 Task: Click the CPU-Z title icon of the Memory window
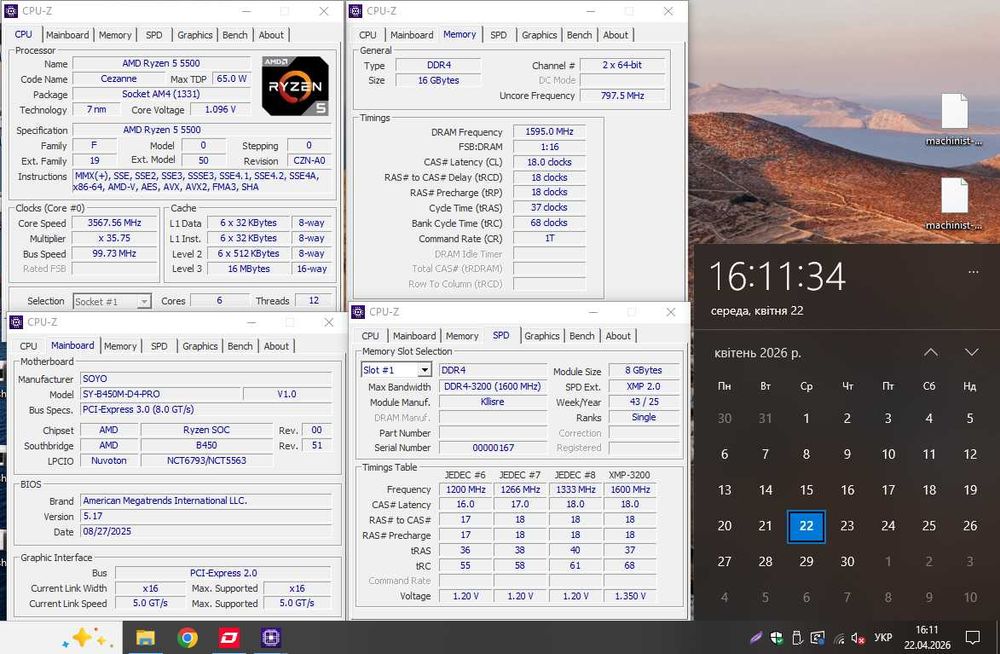click(x=357, y=11)
